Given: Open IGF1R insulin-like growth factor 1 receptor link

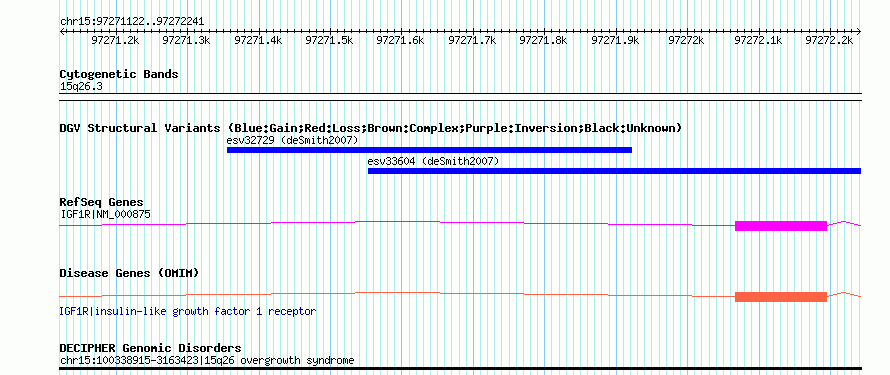Looking at the screenshot, I should (x=188, y=311).
